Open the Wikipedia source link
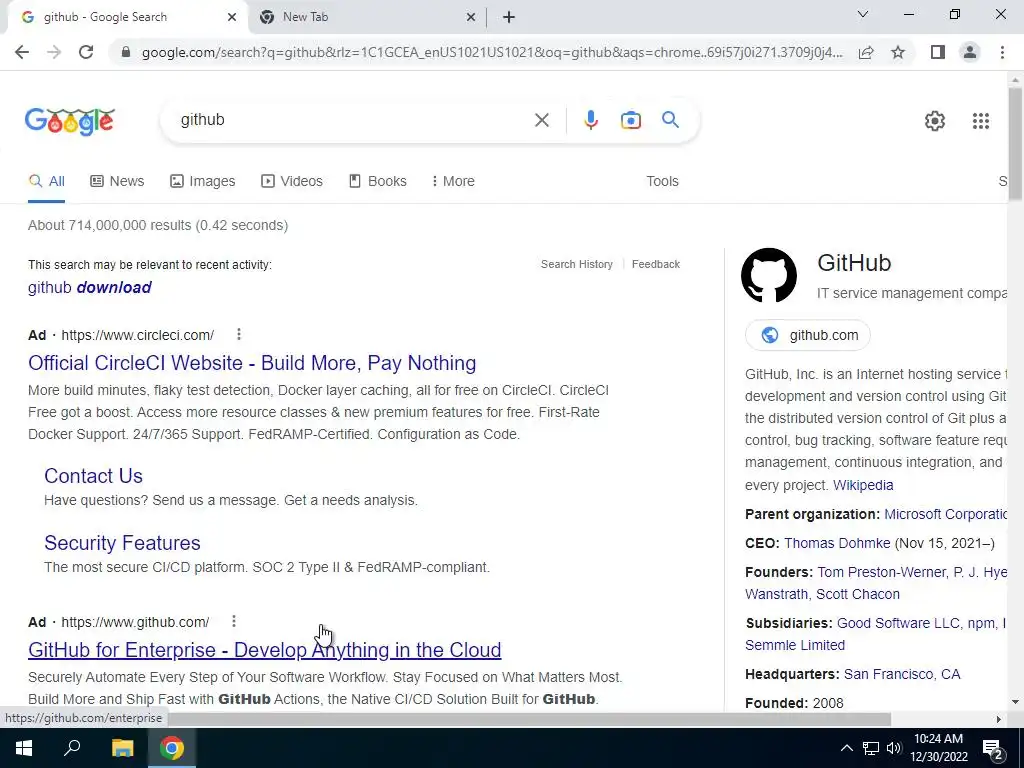 coord(863,485)
